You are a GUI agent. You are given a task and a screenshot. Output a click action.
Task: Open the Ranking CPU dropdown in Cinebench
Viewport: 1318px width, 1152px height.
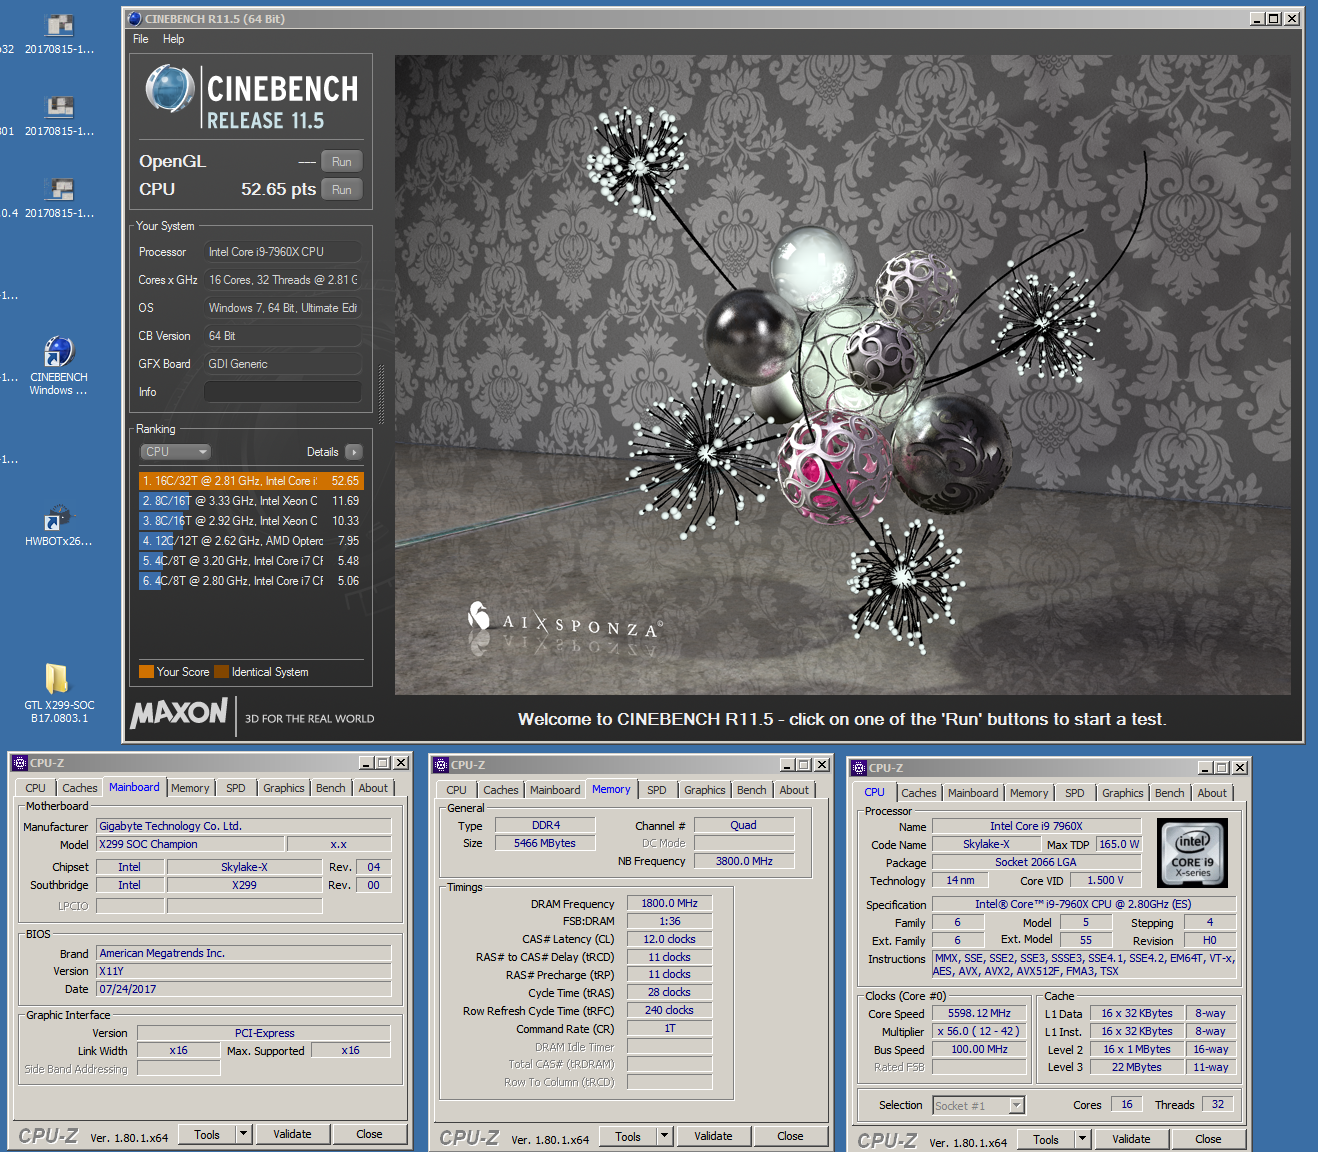175,452
